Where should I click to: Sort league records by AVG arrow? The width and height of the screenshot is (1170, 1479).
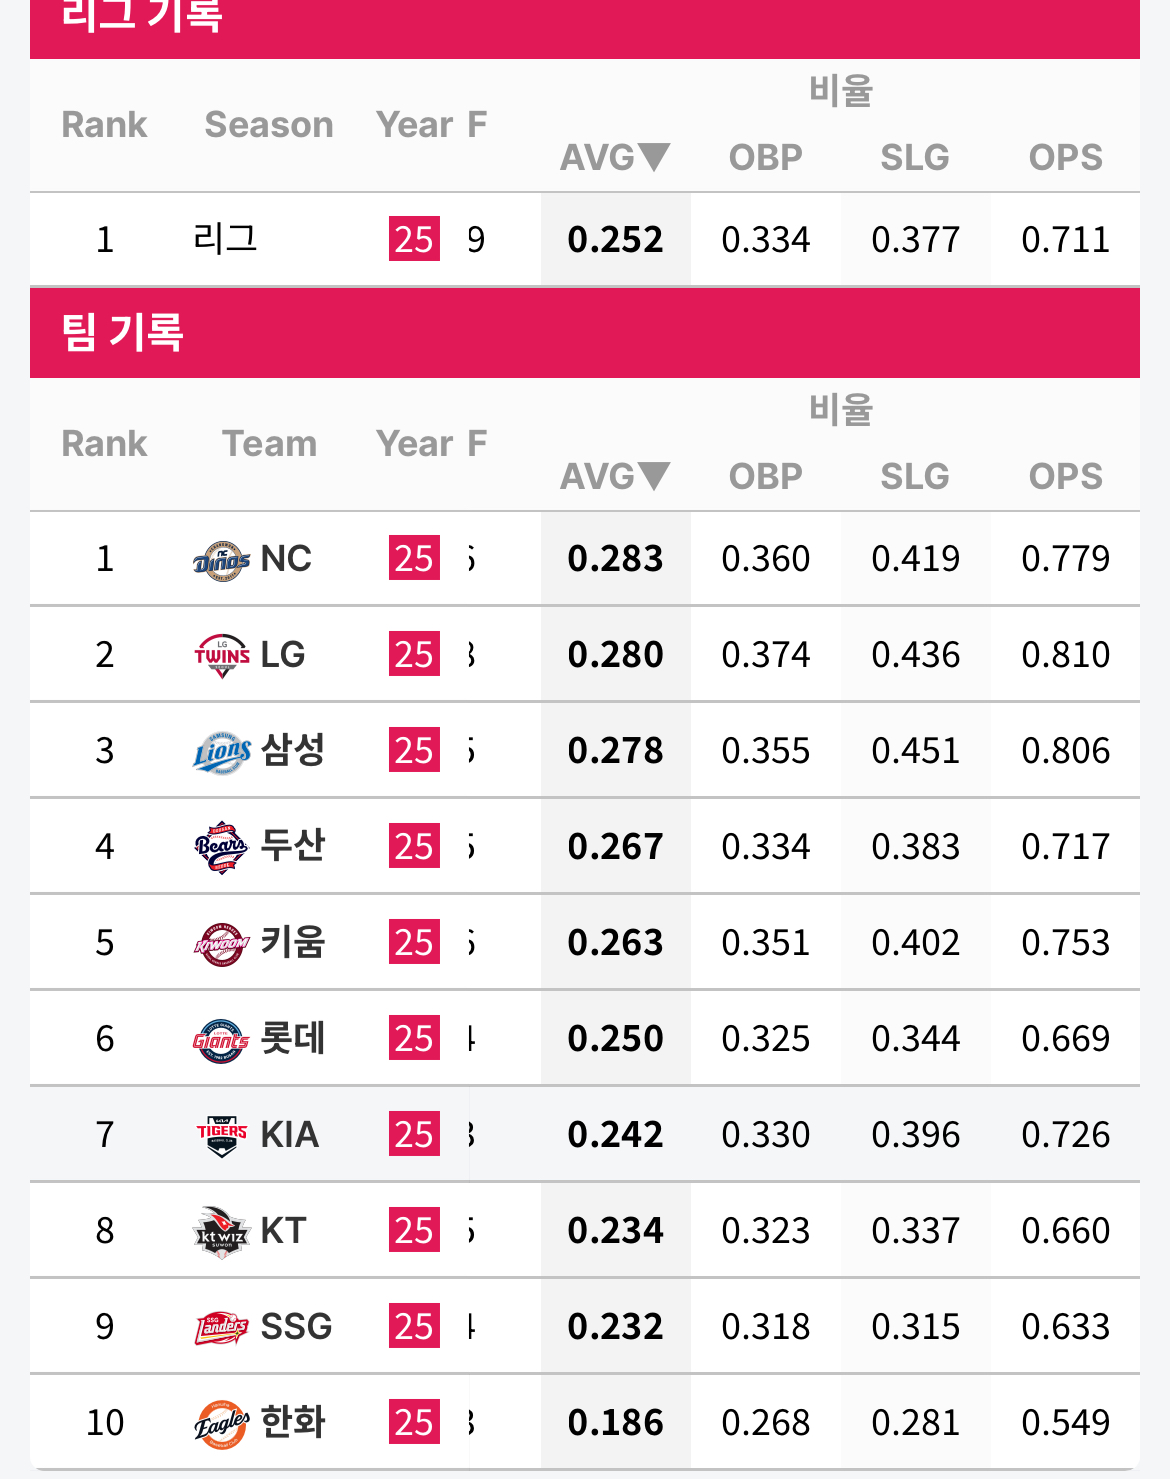[x=653, y=157]
